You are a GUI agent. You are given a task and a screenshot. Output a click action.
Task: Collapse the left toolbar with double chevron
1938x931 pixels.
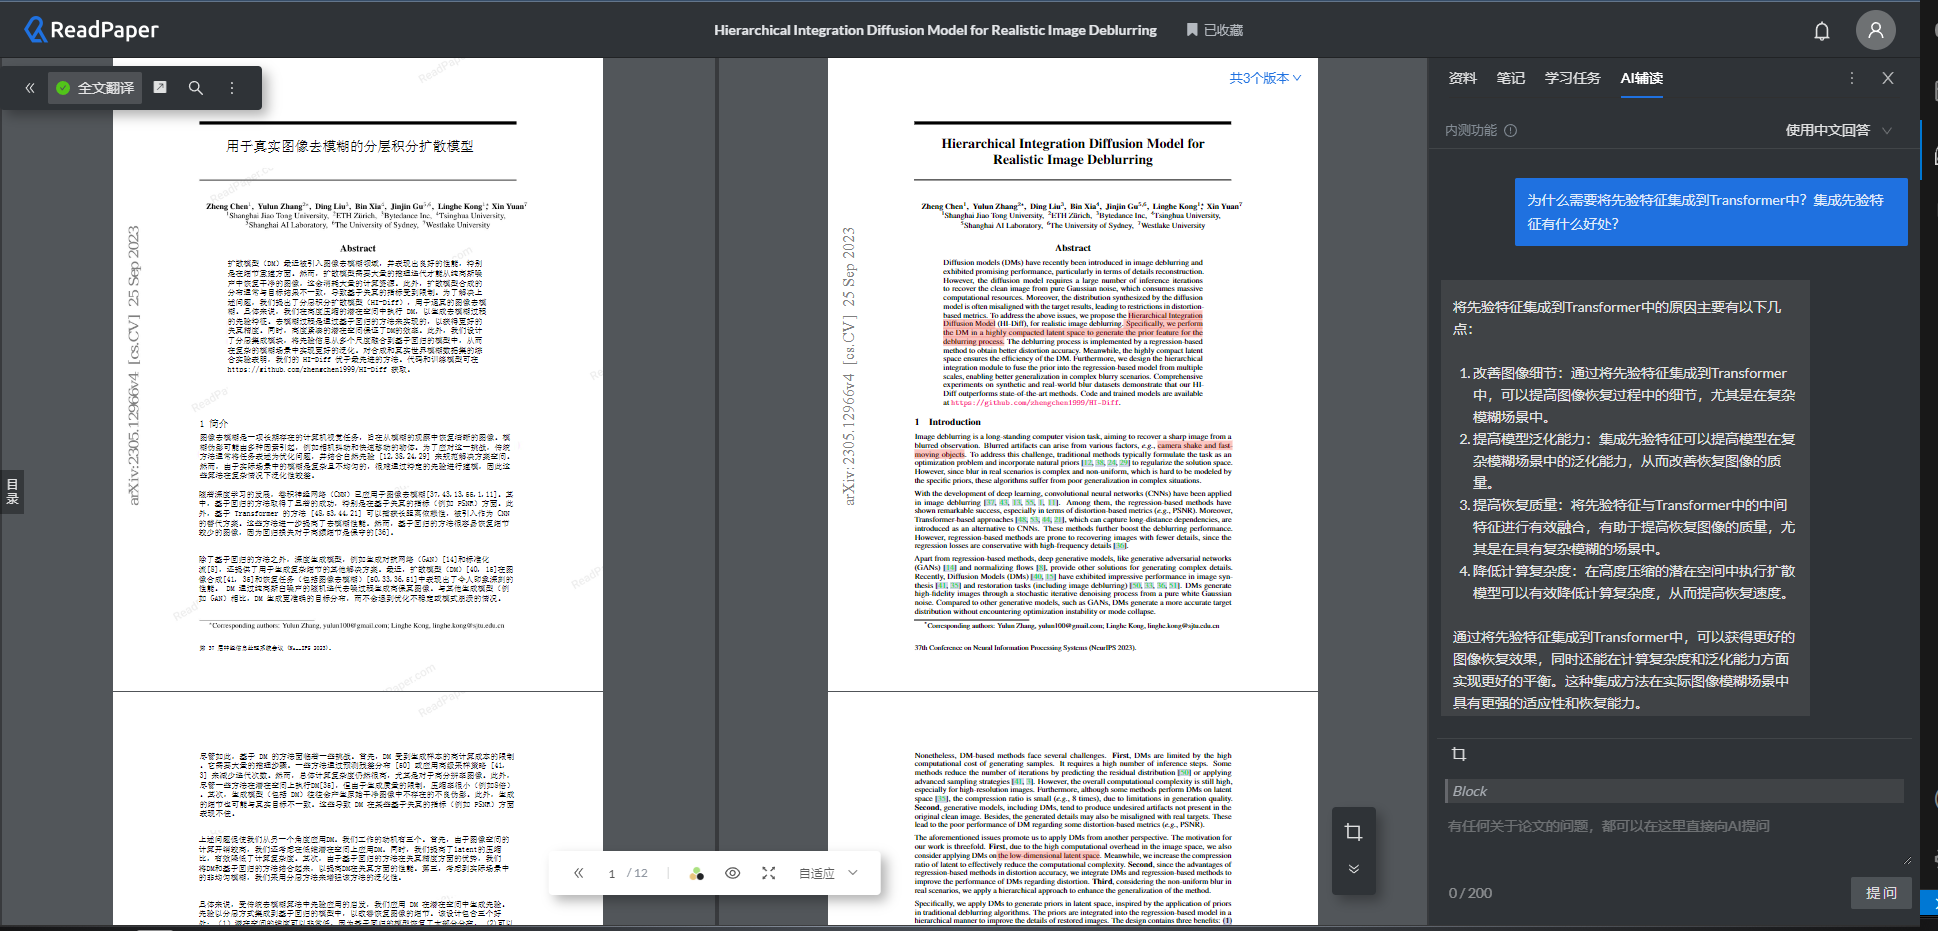click(29, 88)
